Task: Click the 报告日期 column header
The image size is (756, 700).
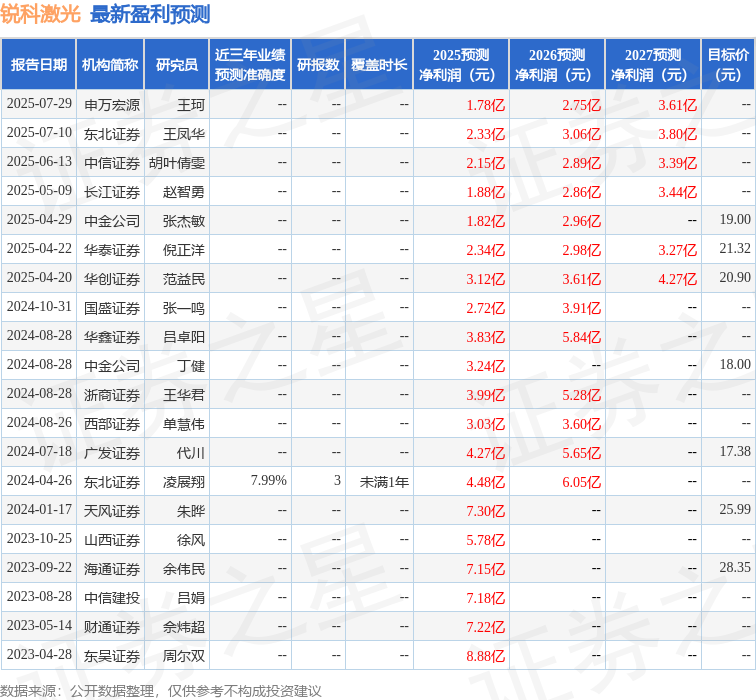Action: click(x=39, y=65)
